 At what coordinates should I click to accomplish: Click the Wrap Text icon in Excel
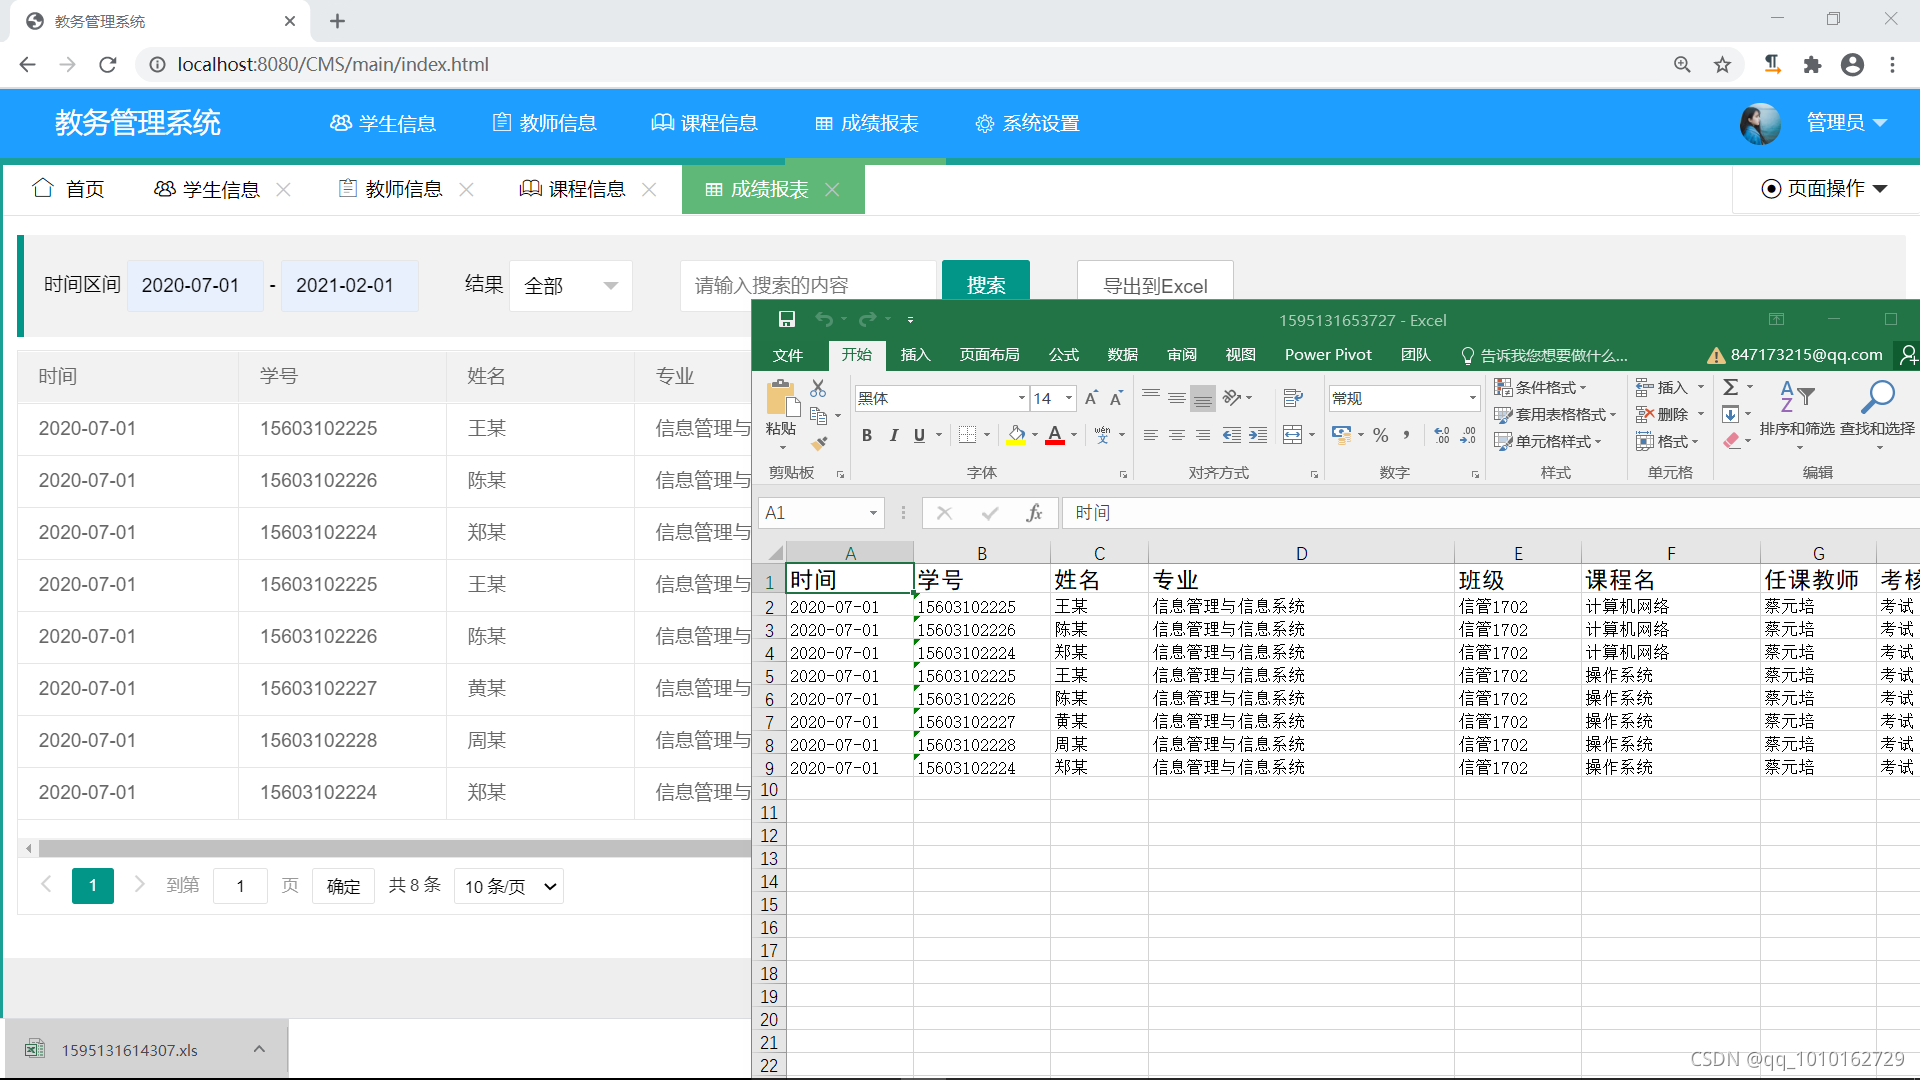click(x=1293, y=398)
